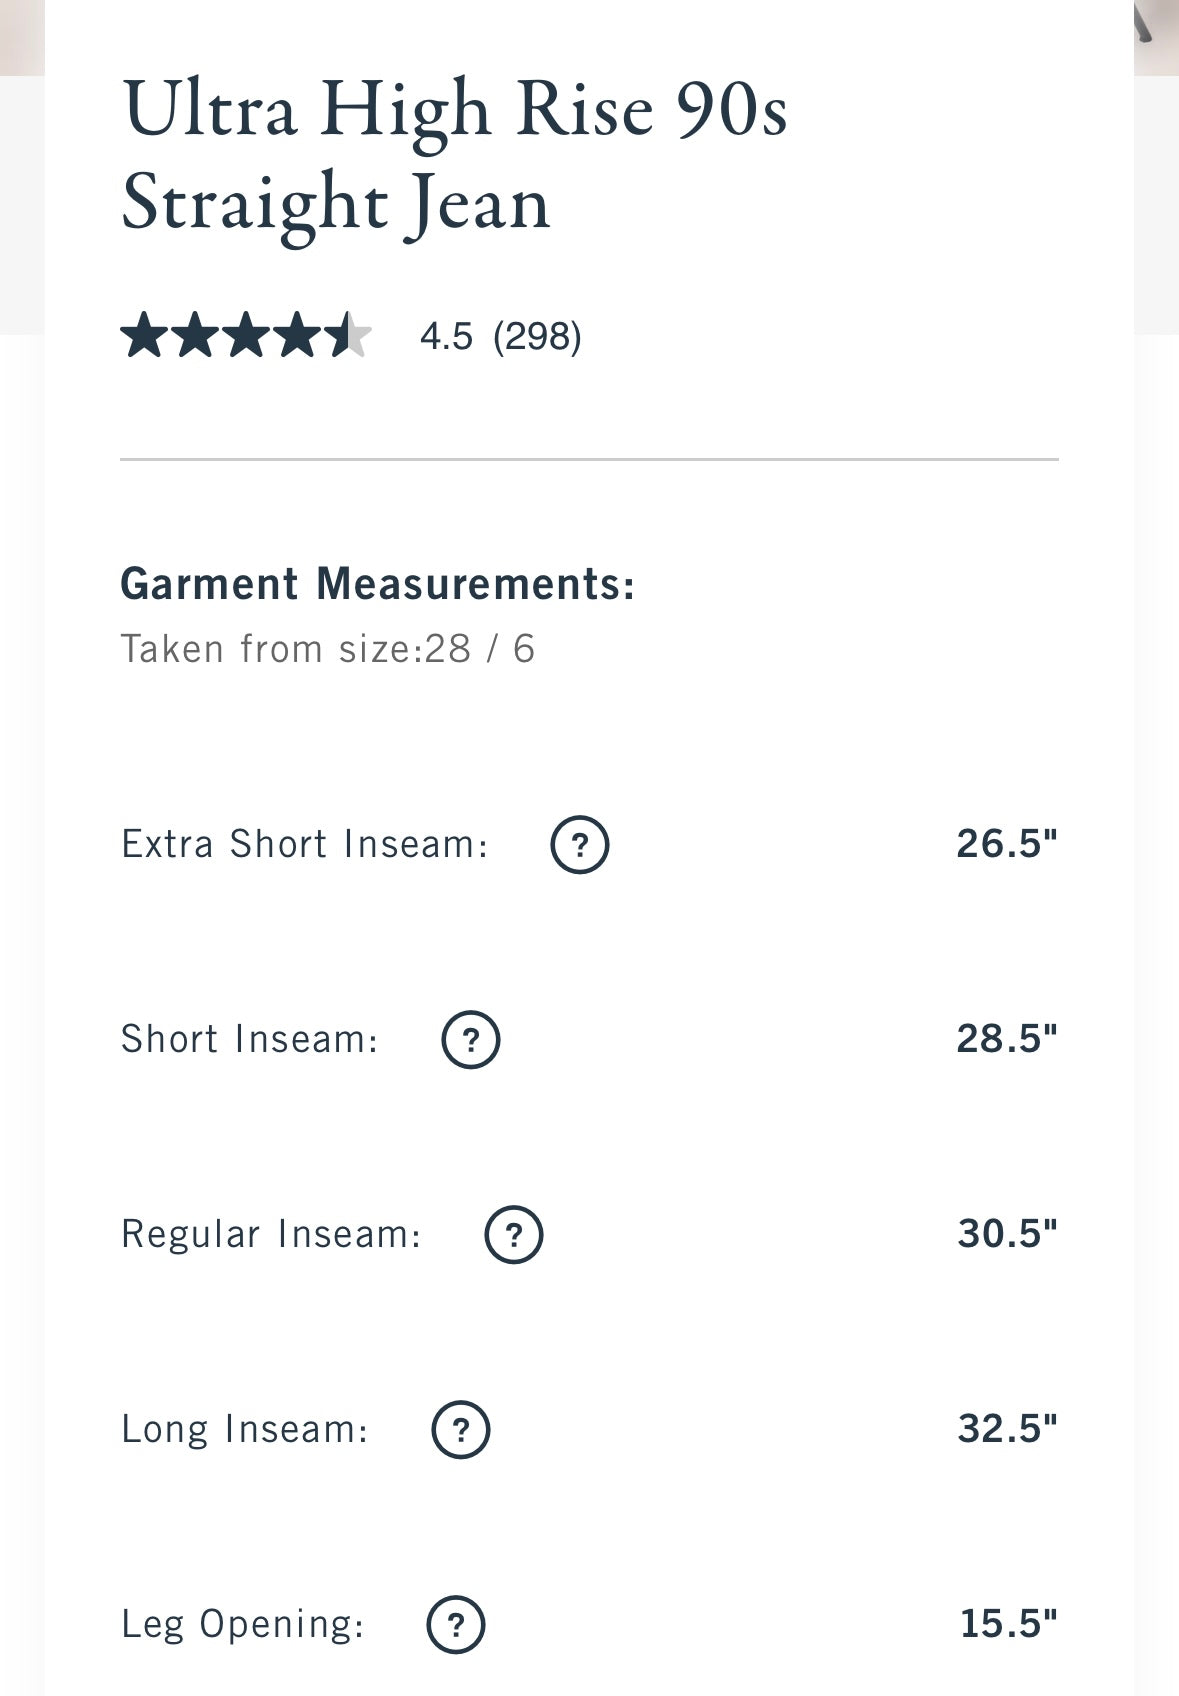The image size is (1179, 1696).
Task: Click the Extra Short Inseam label
Action: tap(305, 844)
